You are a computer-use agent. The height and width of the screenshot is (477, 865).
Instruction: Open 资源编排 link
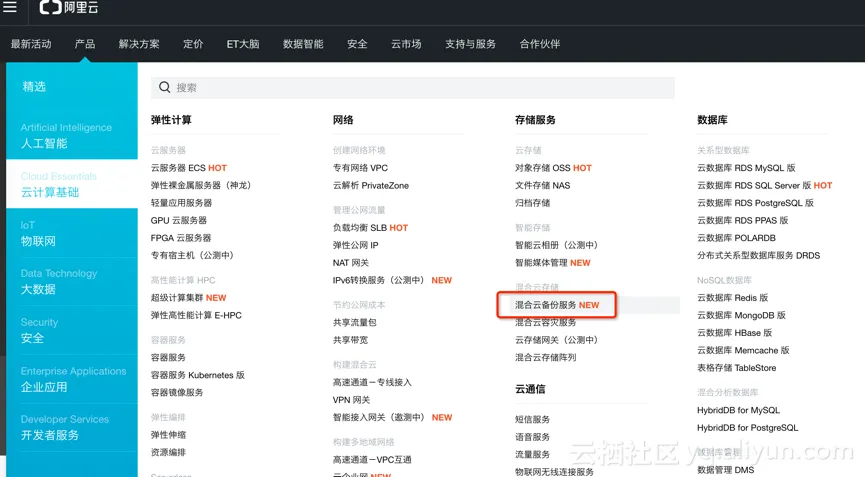point(168,452)
